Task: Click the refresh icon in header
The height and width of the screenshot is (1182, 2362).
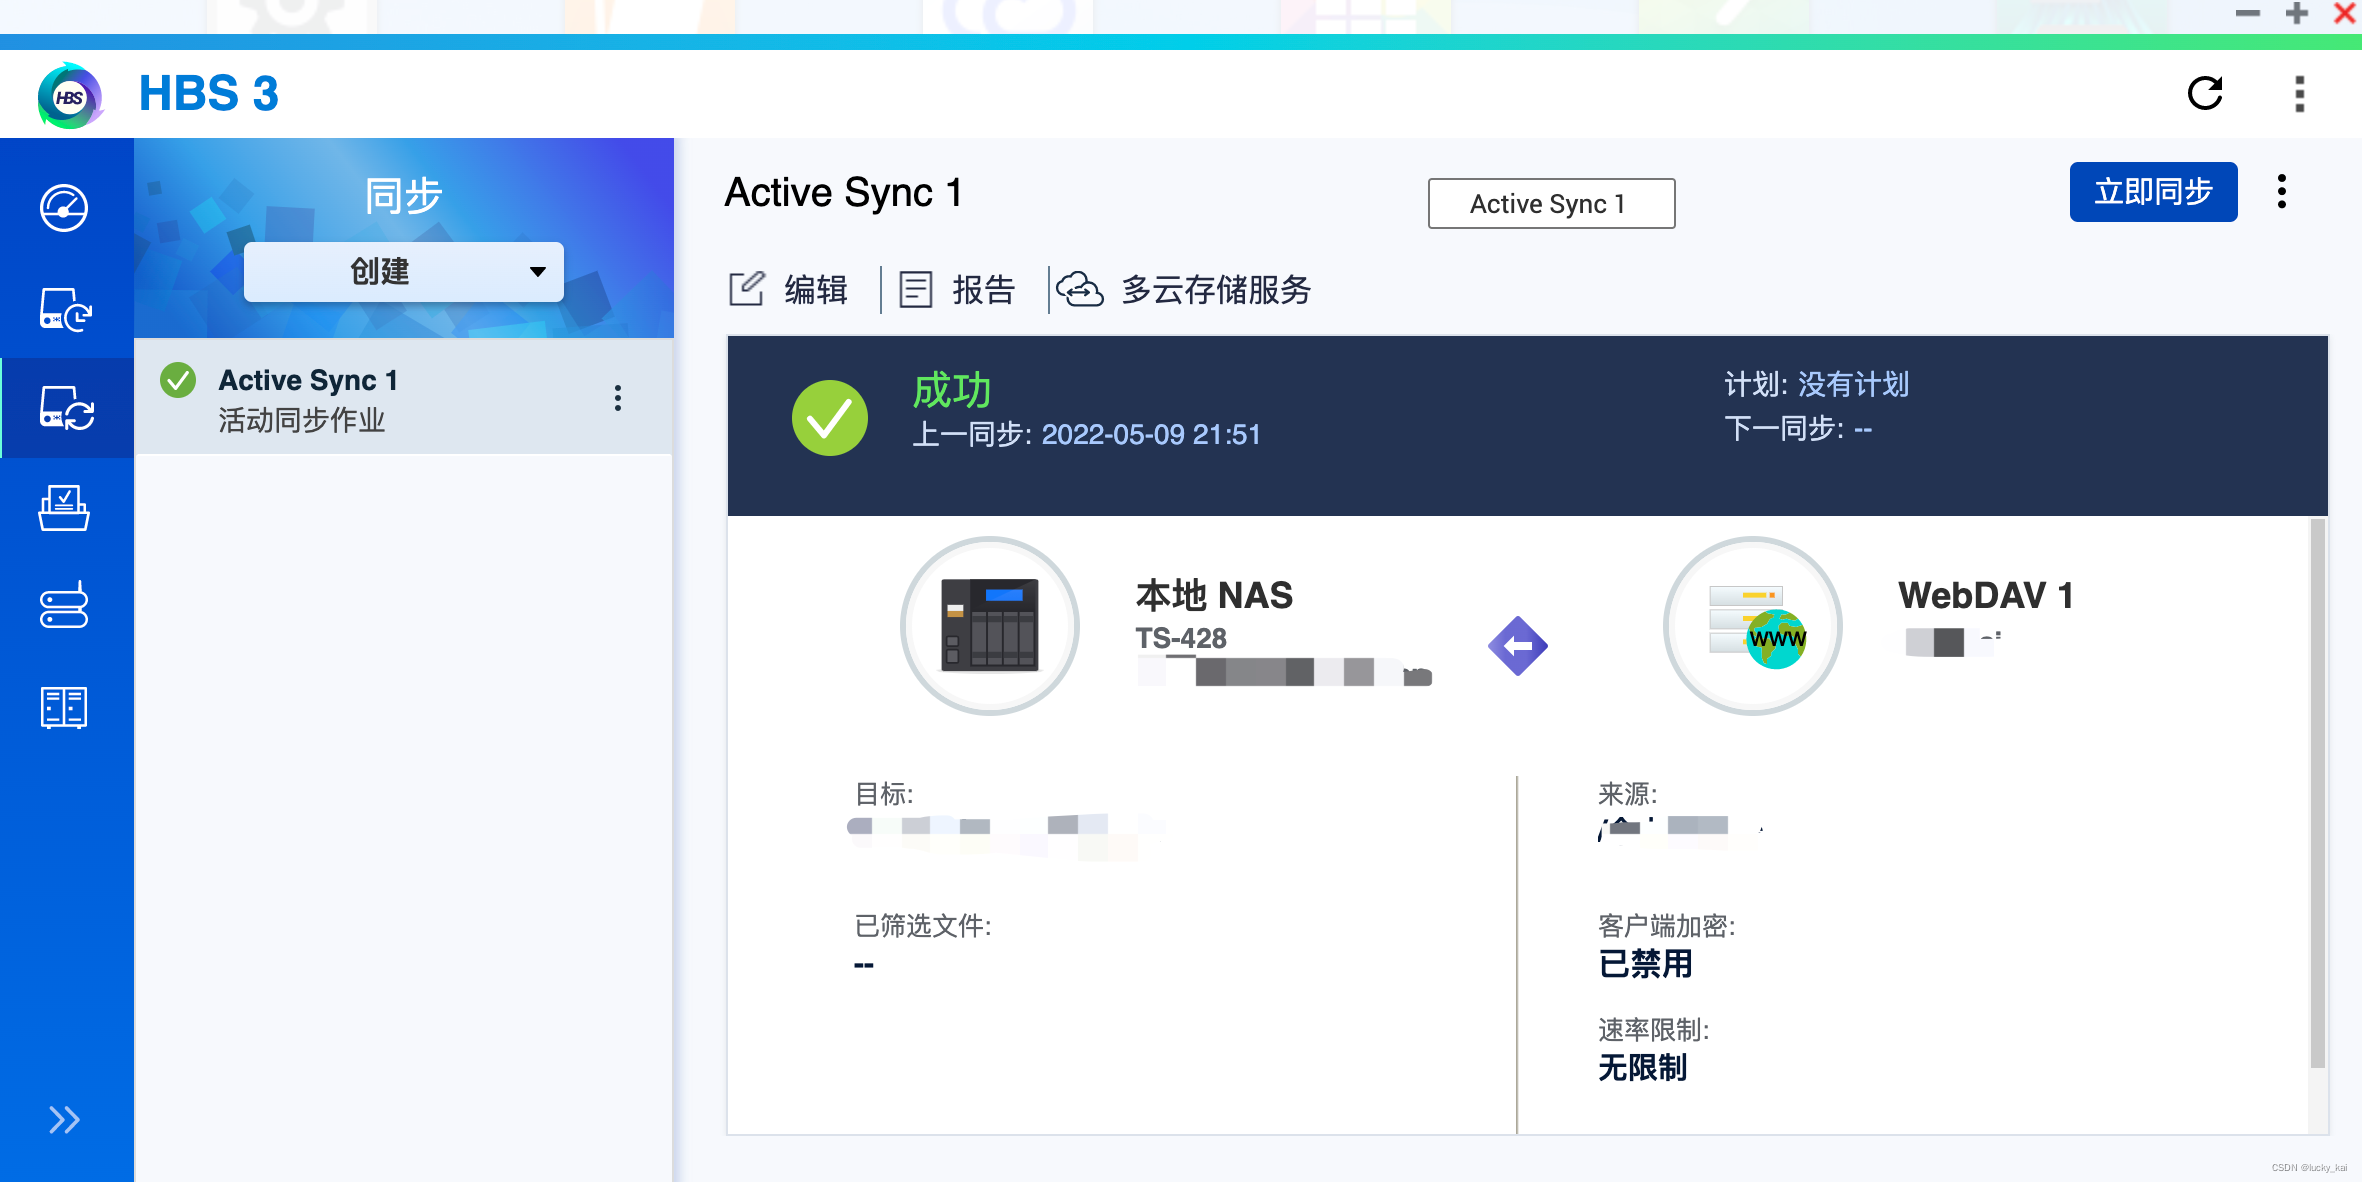Action: click(x=2204, y=94)
